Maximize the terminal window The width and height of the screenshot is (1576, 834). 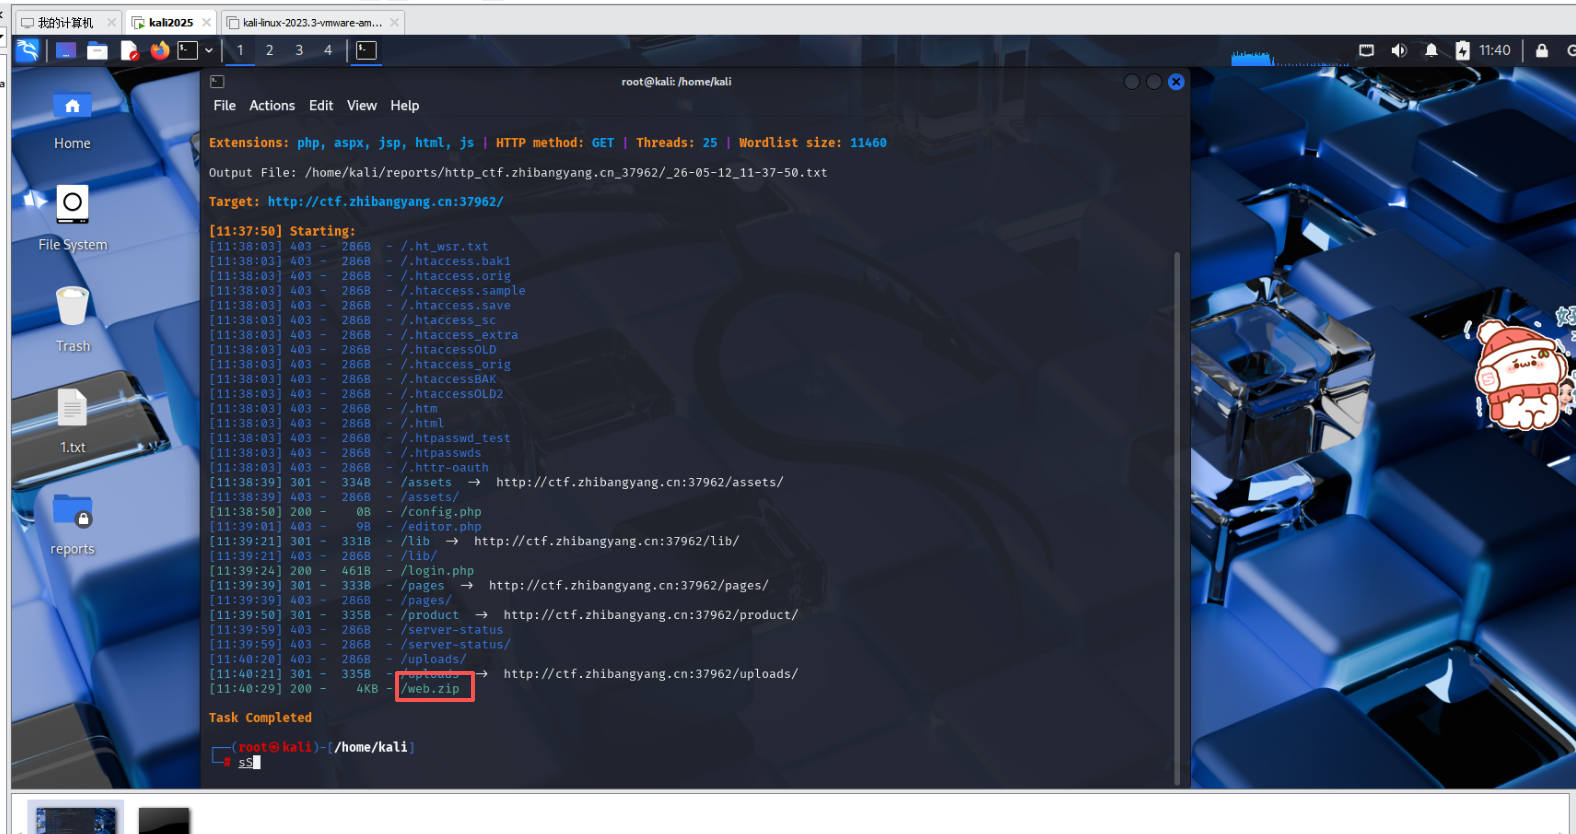[x=1154, y=82]
